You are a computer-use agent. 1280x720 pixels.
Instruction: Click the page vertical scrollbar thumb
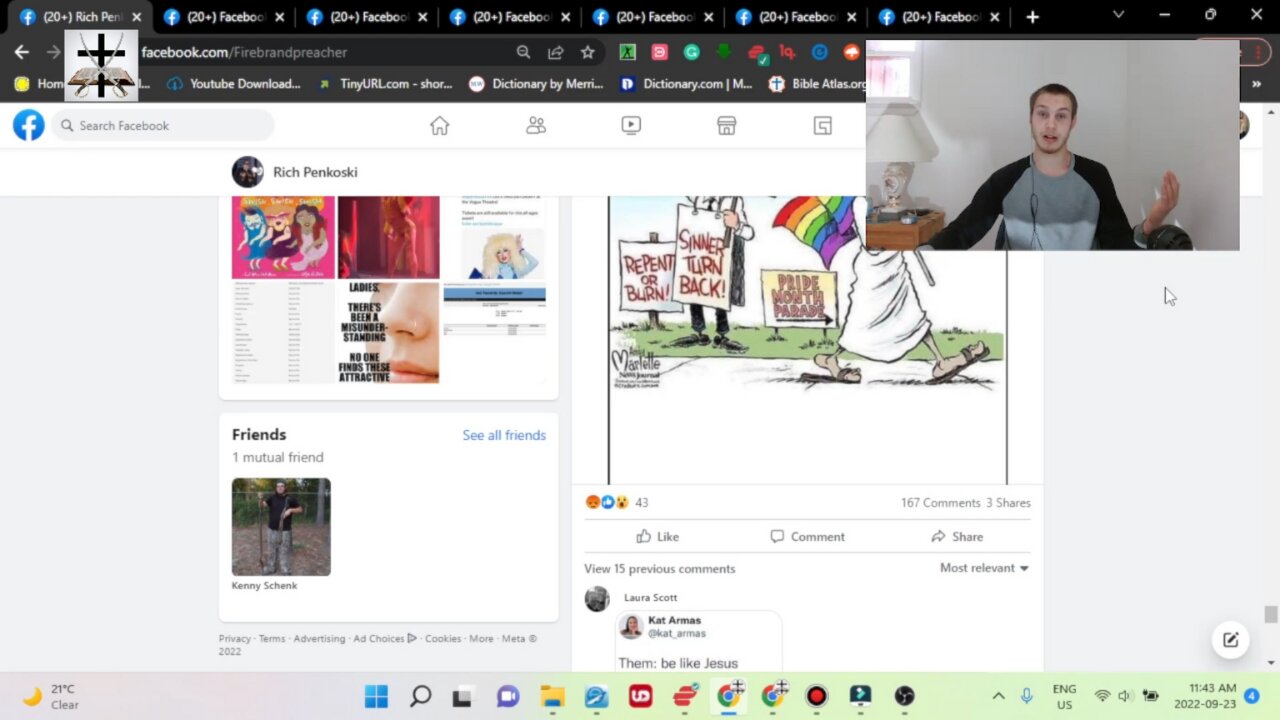coord(1271,614)
